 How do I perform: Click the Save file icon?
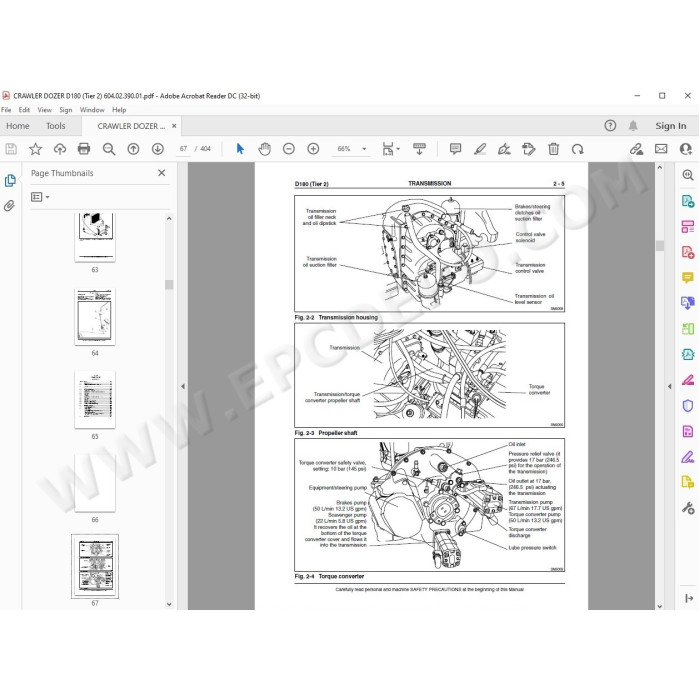point(11,149)
